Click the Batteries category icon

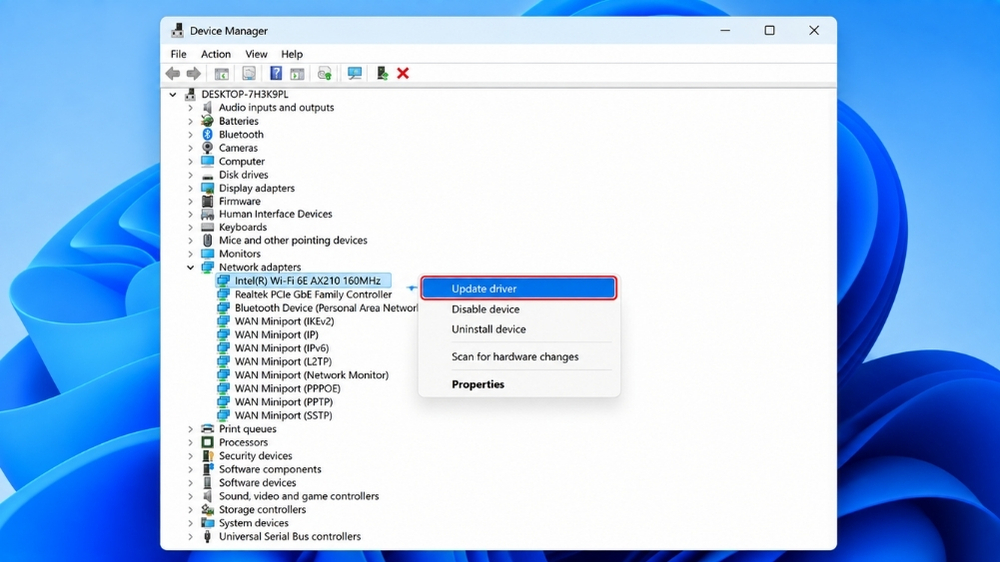[x=207, y=121]
